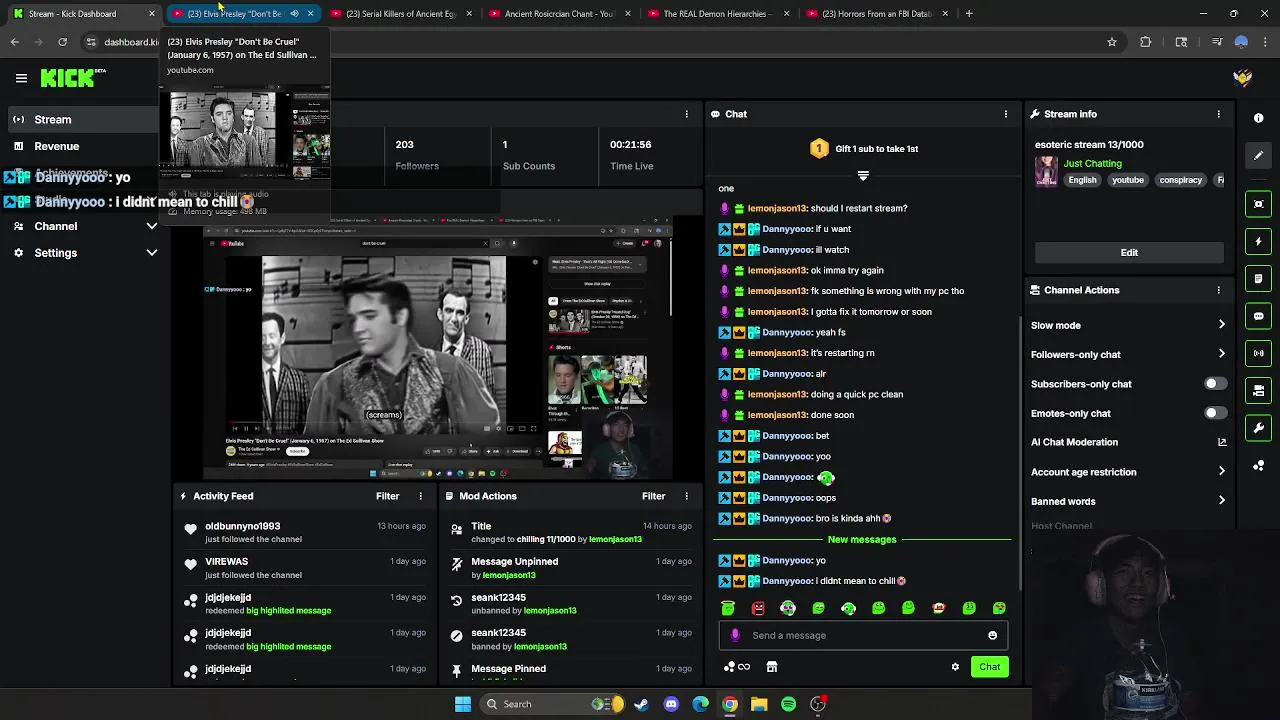This screenshot has width=1280, height=720.
Task: Open OBS Studio from the taskbar
Action: [818, 704]
